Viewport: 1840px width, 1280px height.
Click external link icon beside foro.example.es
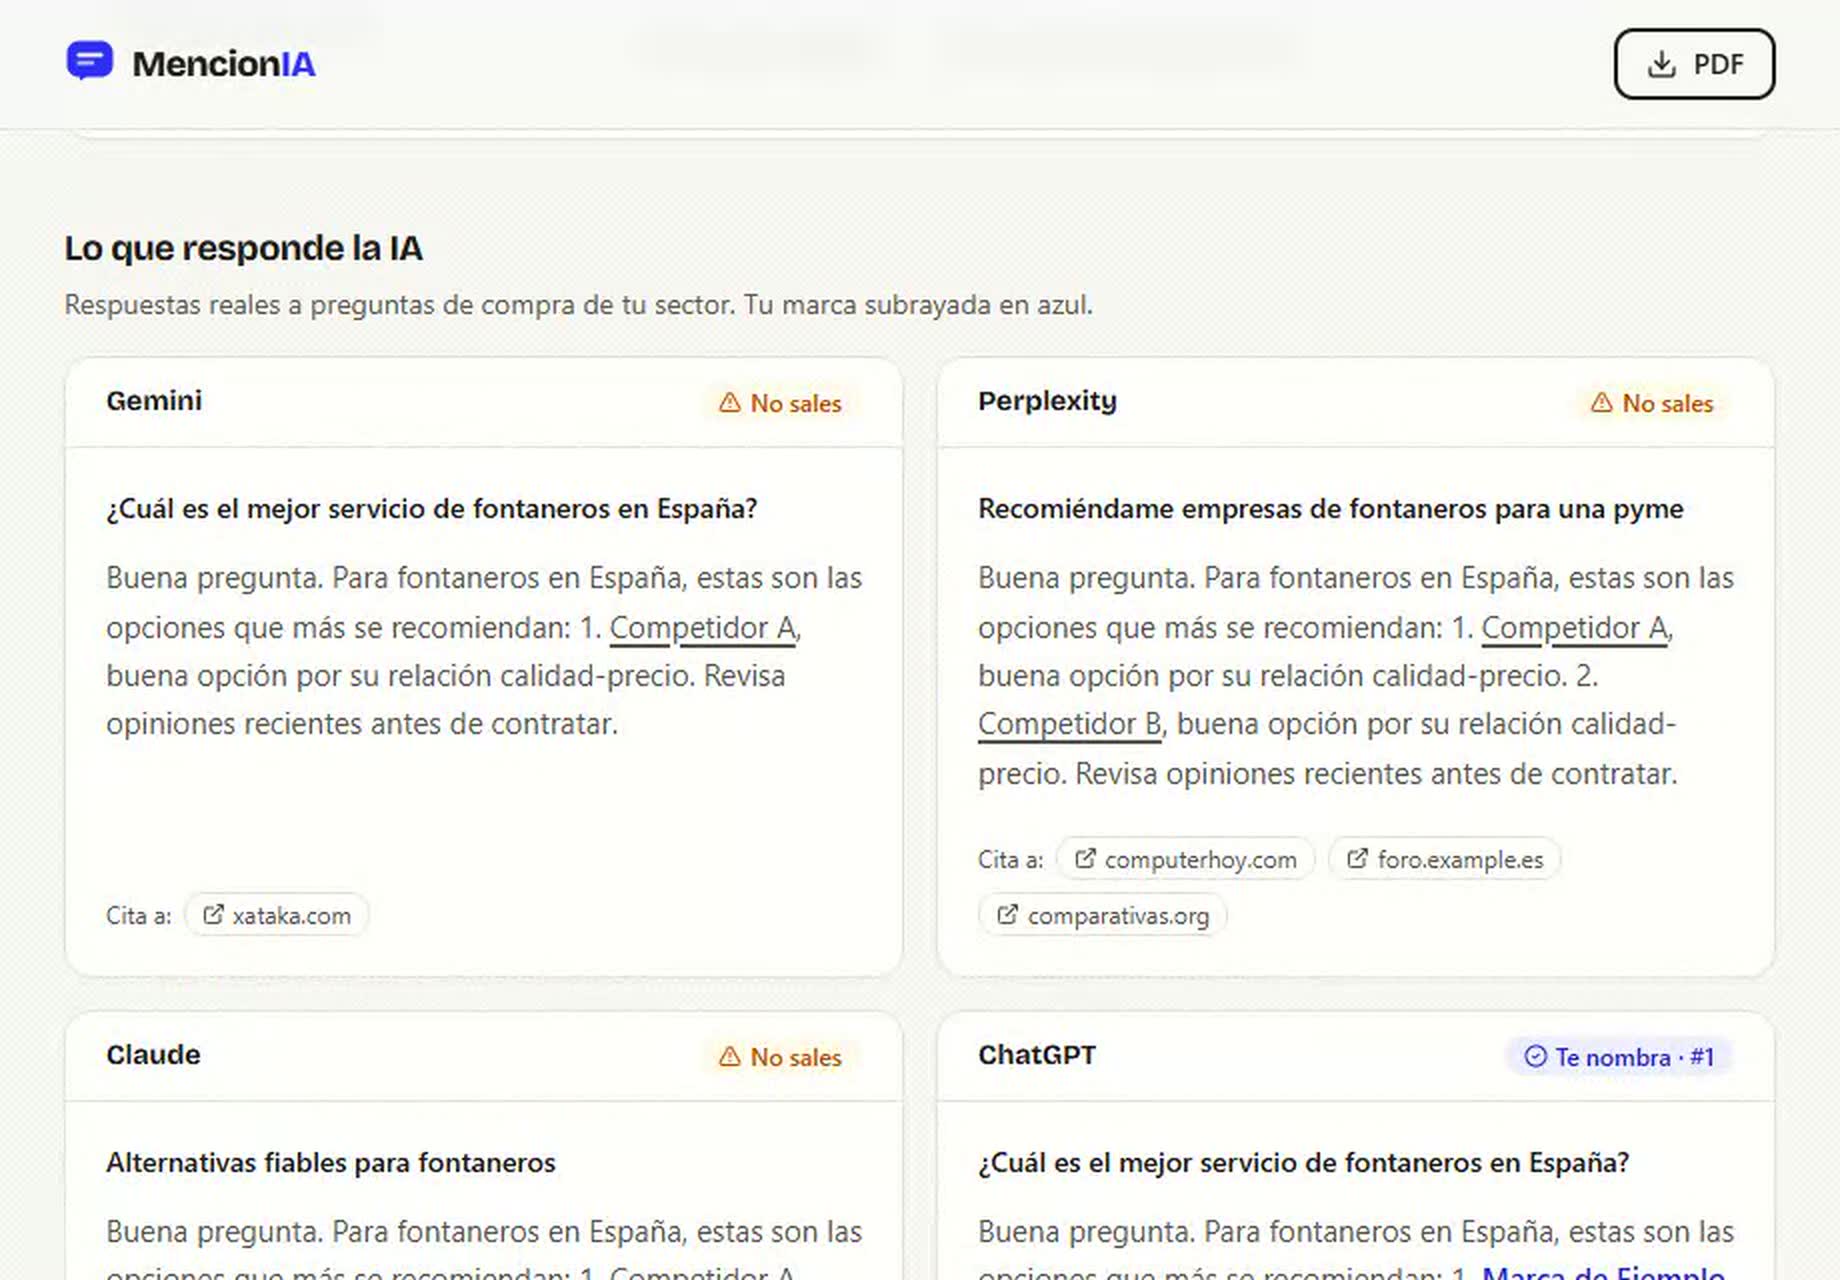[x=1357, y=858]
